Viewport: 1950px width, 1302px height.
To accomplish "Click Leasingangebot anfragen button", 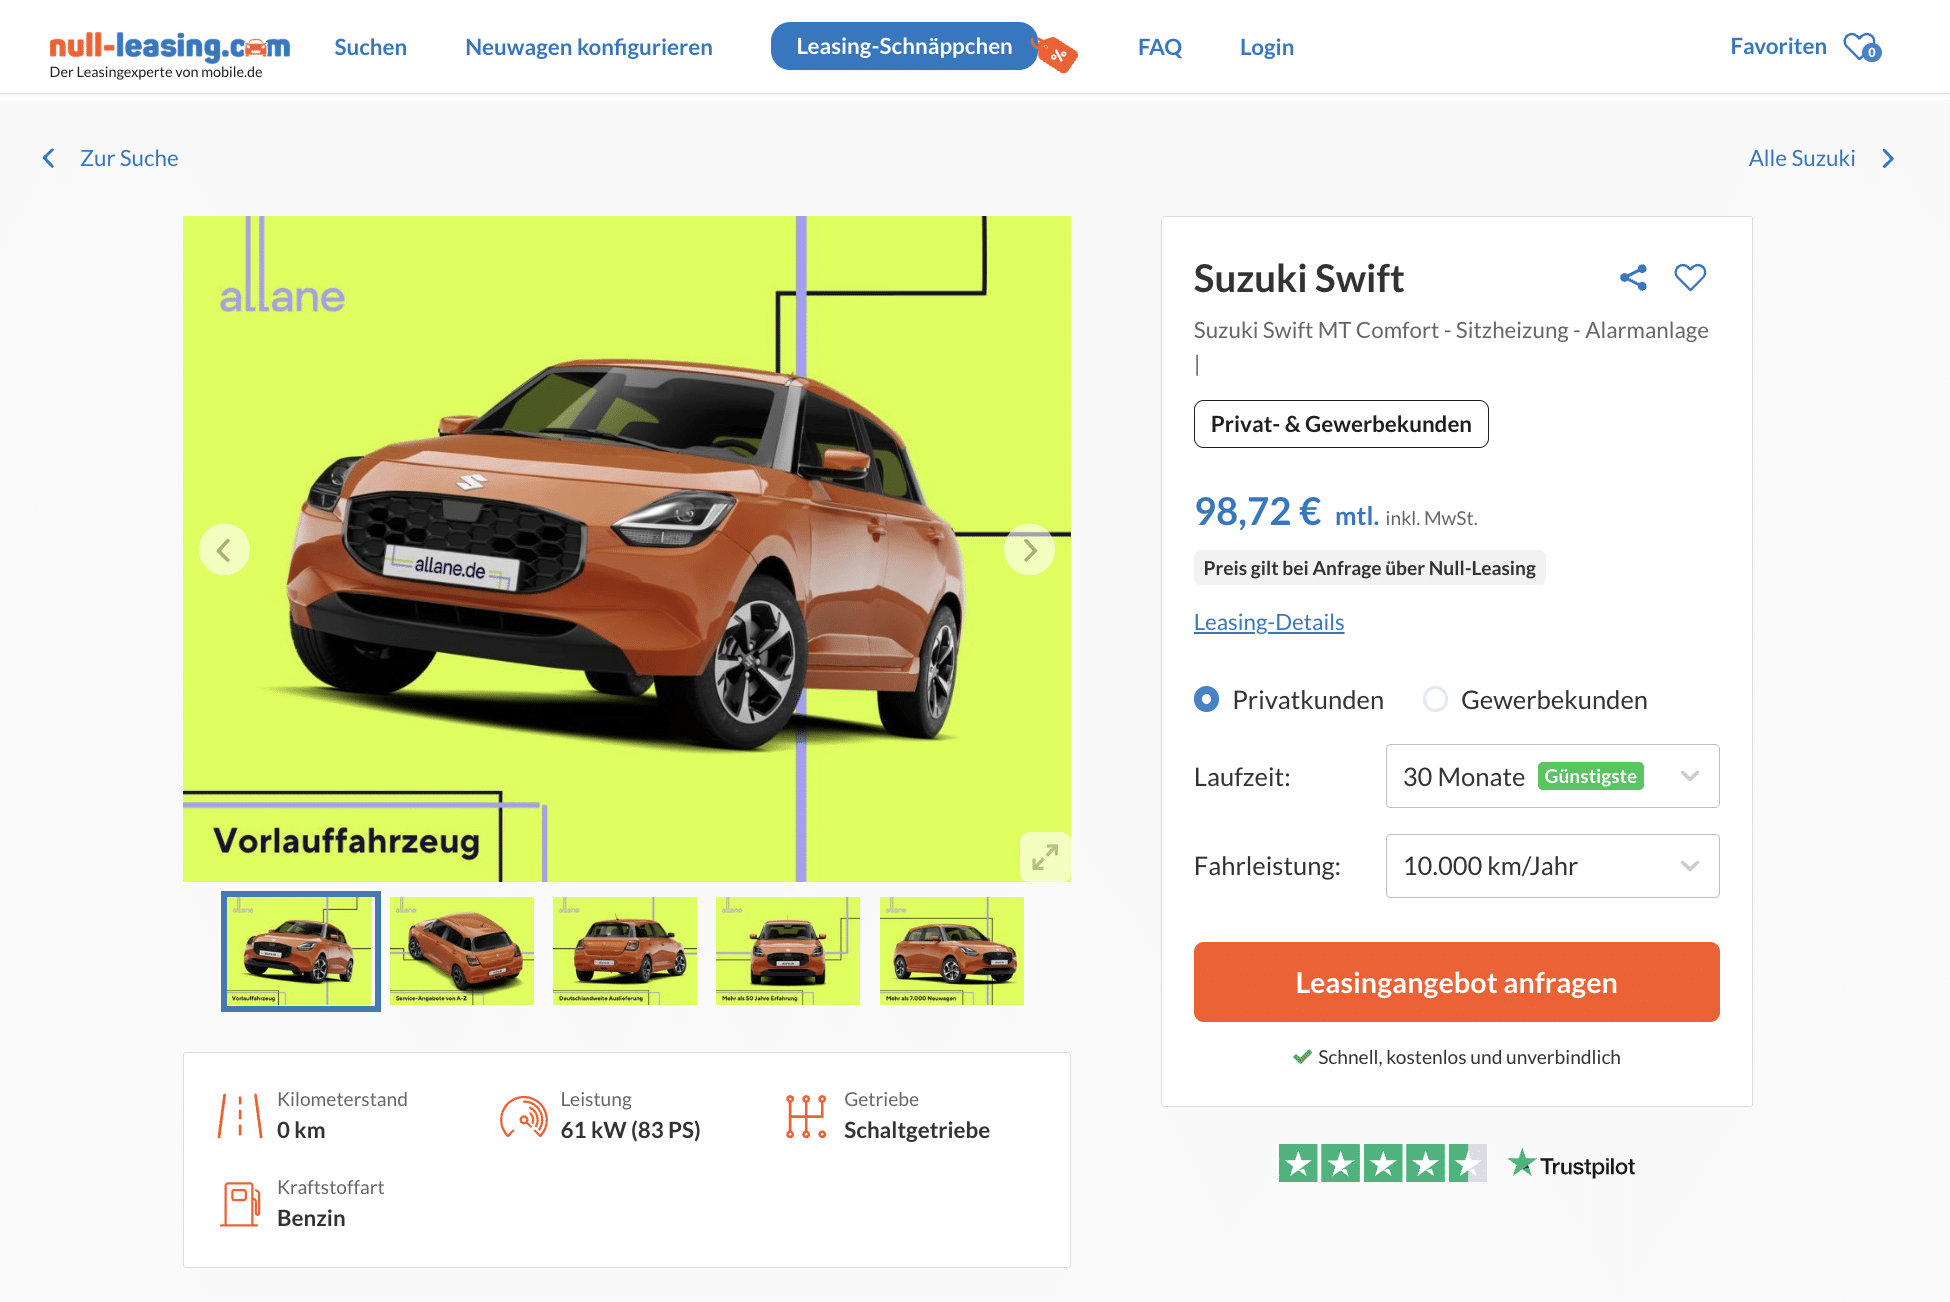I will click(x=1457, y=982).
